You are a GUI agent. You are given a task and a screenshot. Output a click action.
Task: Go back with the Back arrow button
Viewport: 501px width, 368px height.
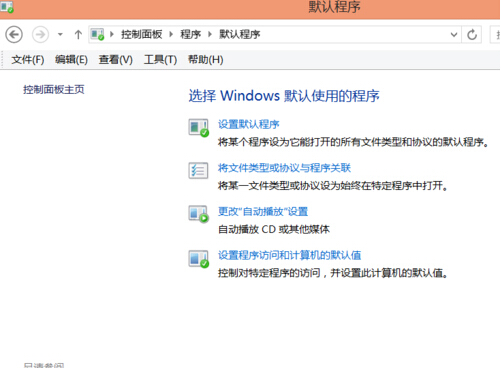click(14, 34)
